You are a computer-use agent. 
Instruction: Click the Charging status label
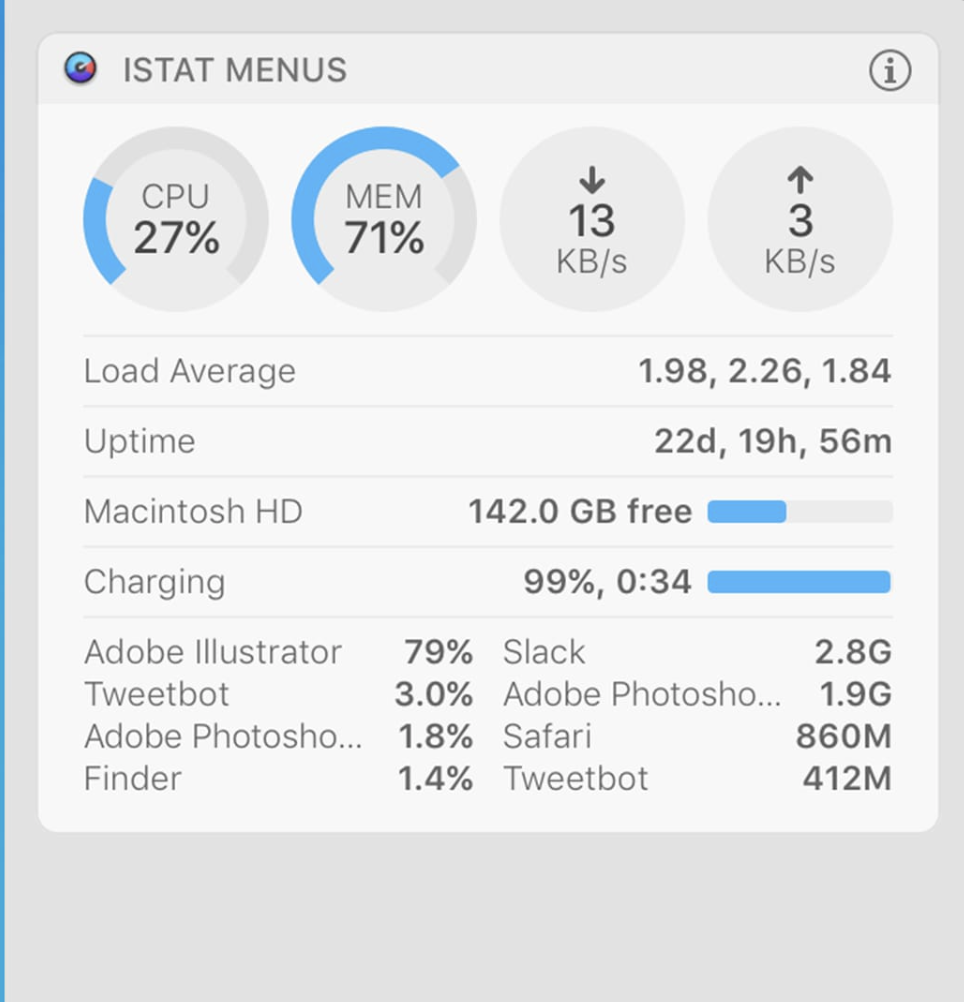click(x=155, y=582)
